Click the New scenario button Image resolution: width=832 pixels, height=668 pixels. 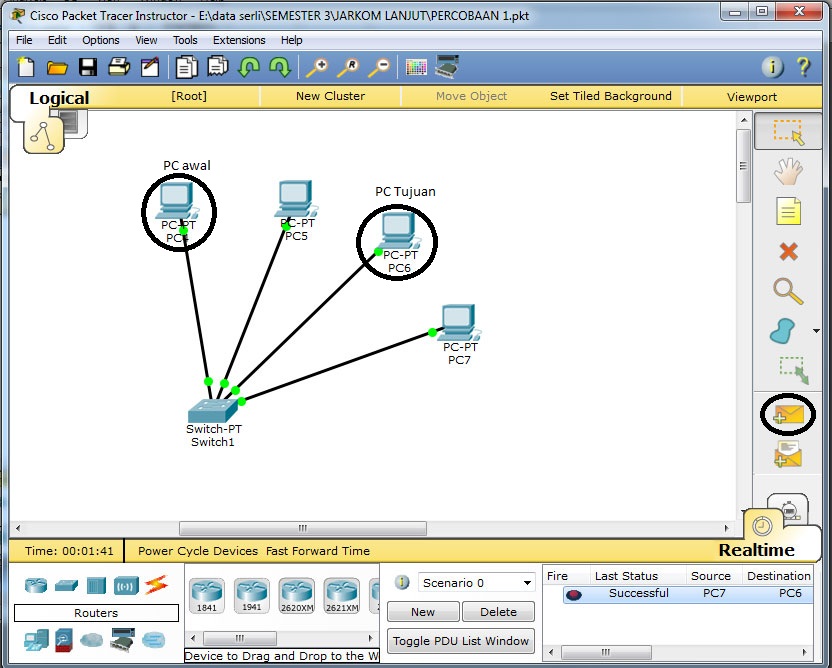tap(423, 612)
